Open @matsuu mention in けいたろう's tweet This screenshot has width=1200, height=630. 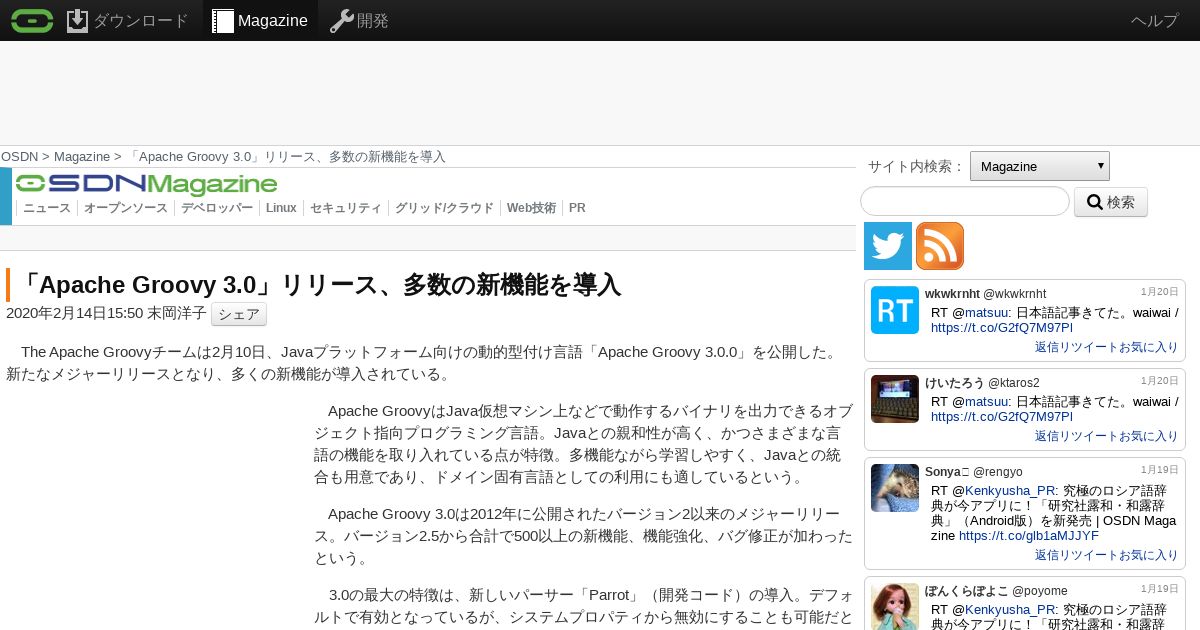coord(984,401)
